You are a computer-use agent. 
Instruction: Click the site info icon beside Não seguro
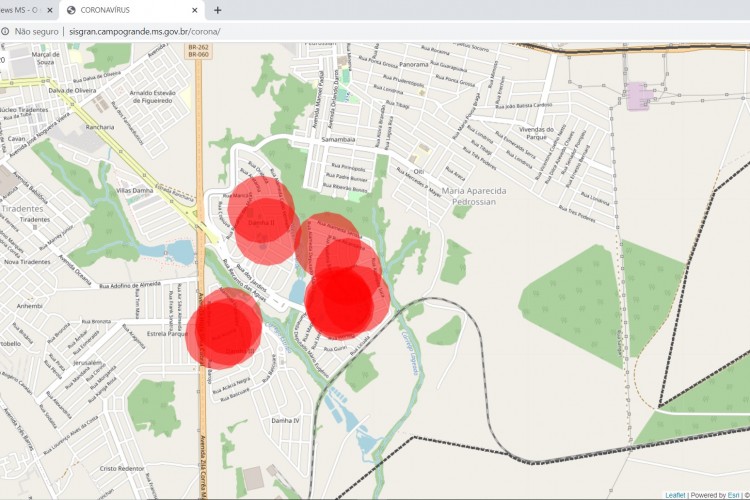[x=5, y=31]
